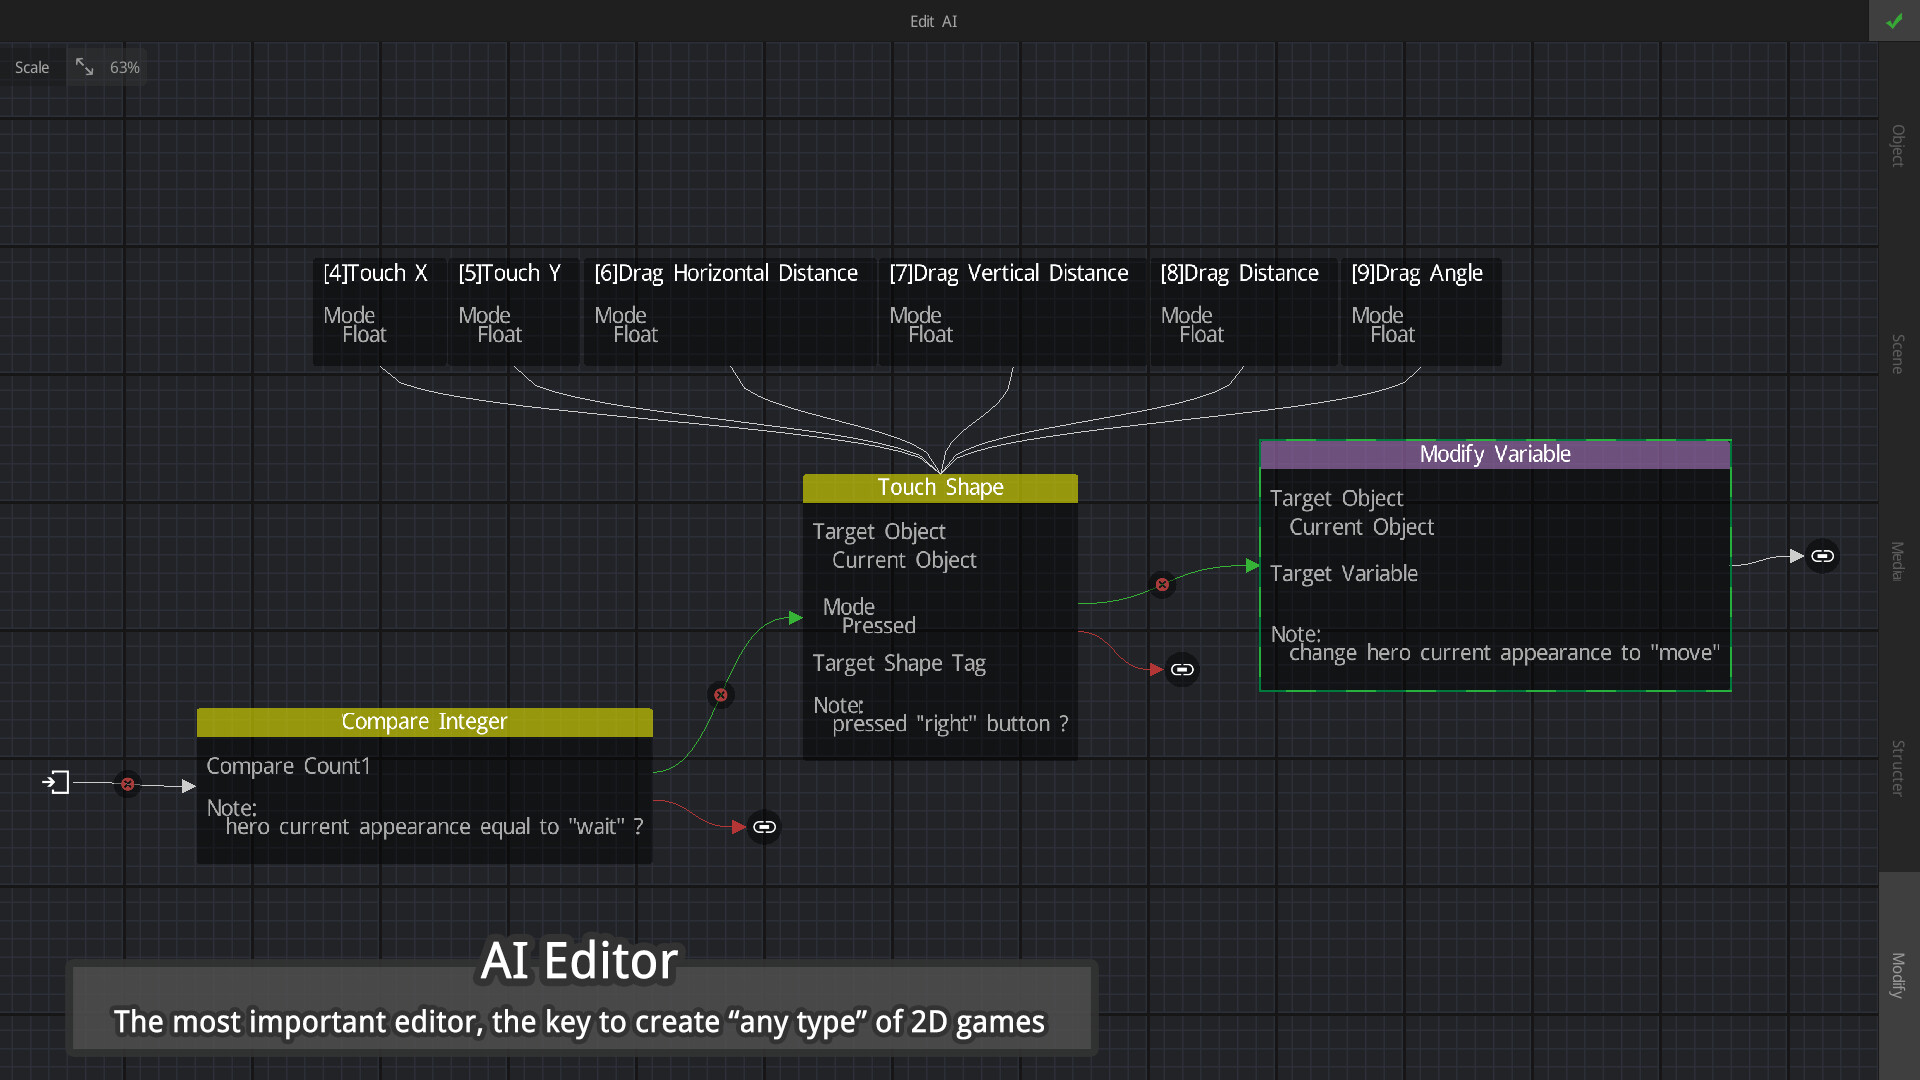The height and width of the screenshot is (1080, 1920).
Task: Click the Target Shape Tag field in Touch Shape
Action: click(x=899, y=663)
